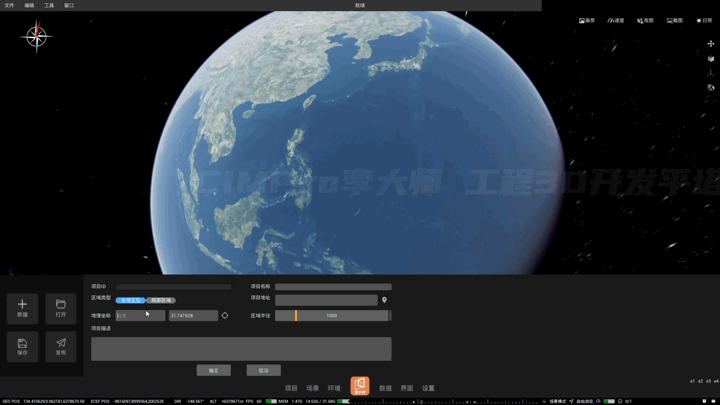Click the 确定 confirm button

tap(214, 371)
